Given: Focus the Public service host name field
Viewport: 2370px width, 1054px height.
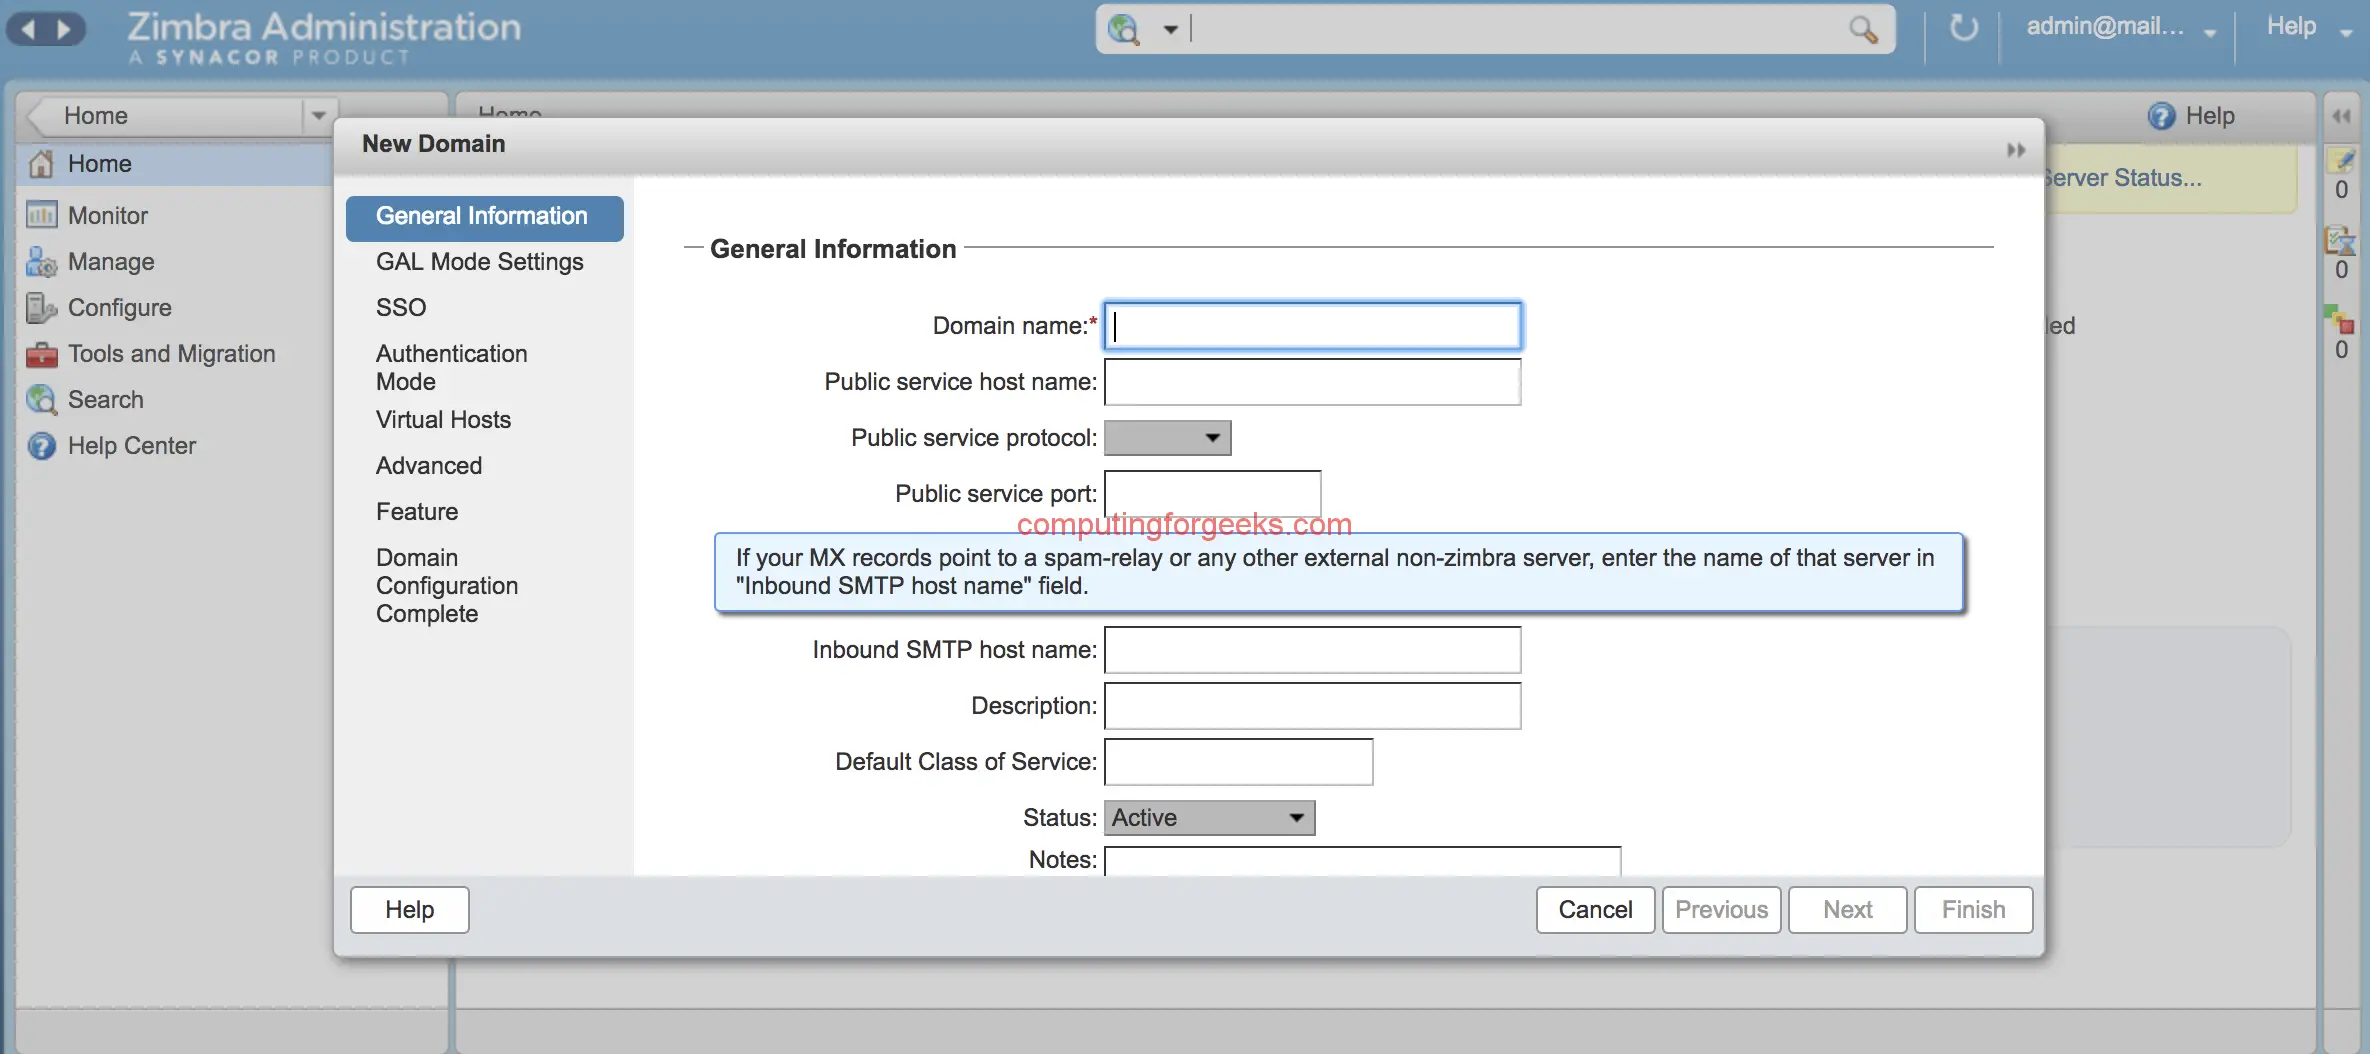Looking at the screenshot, I should 1312,382.
